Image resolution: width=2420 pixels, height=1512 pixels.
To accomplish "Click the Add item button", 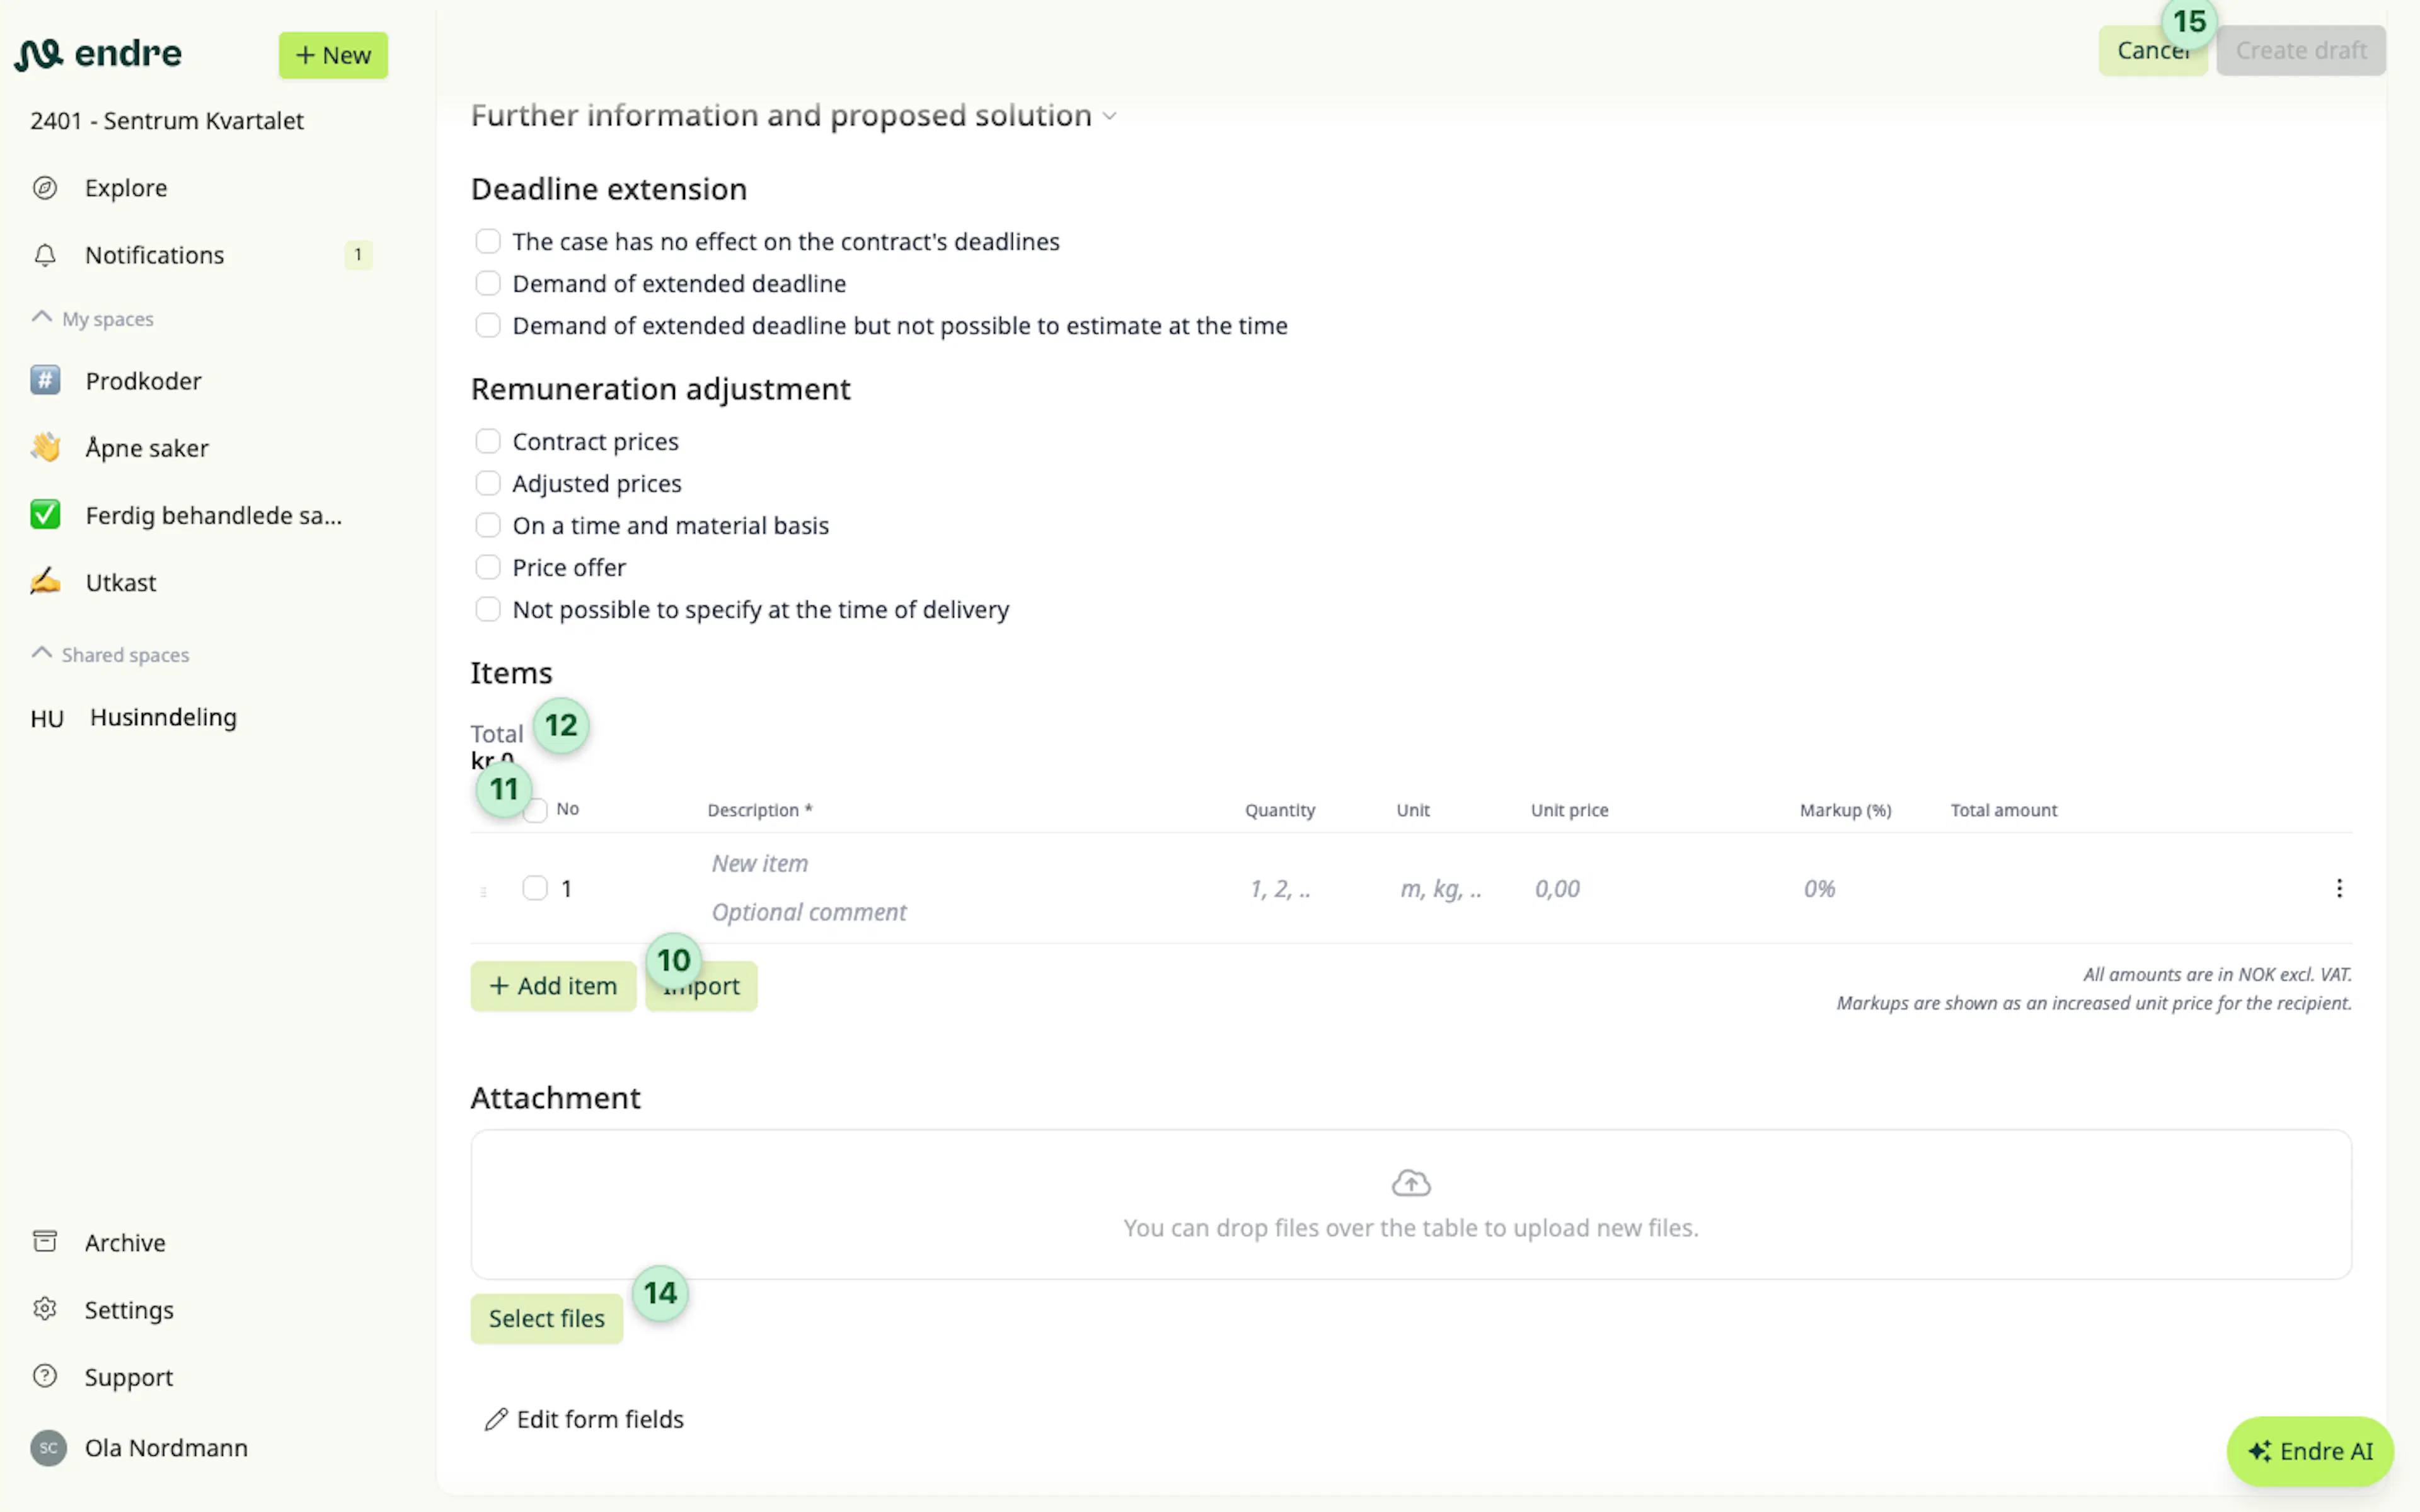I will [553, 986].
